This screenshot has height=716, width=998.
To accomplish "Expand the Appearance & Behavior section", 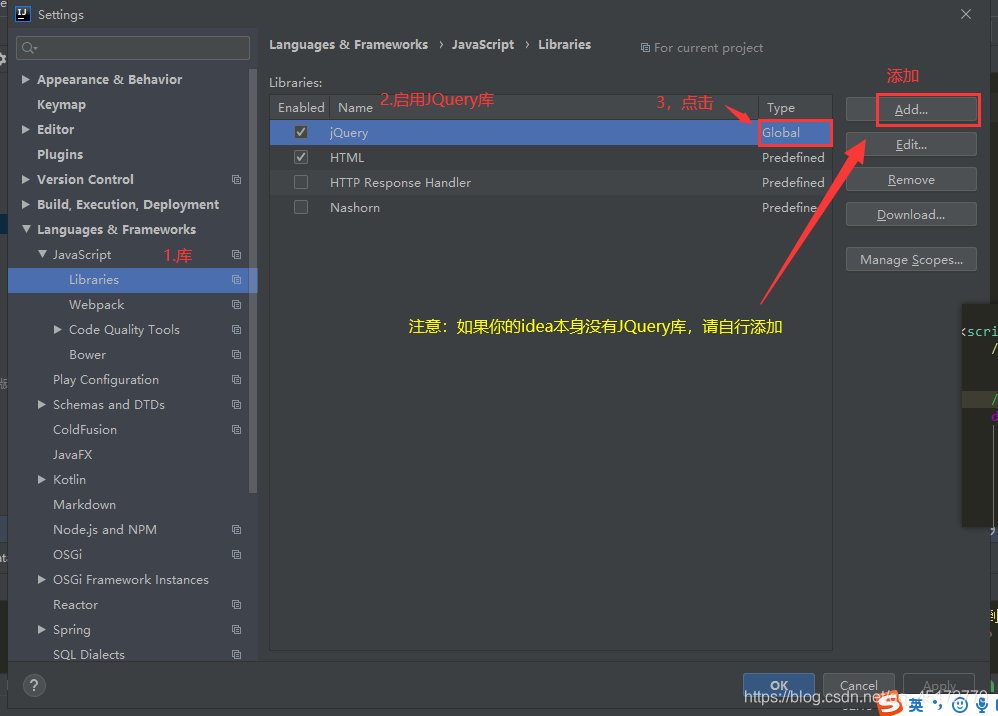I will pos(25,80).
